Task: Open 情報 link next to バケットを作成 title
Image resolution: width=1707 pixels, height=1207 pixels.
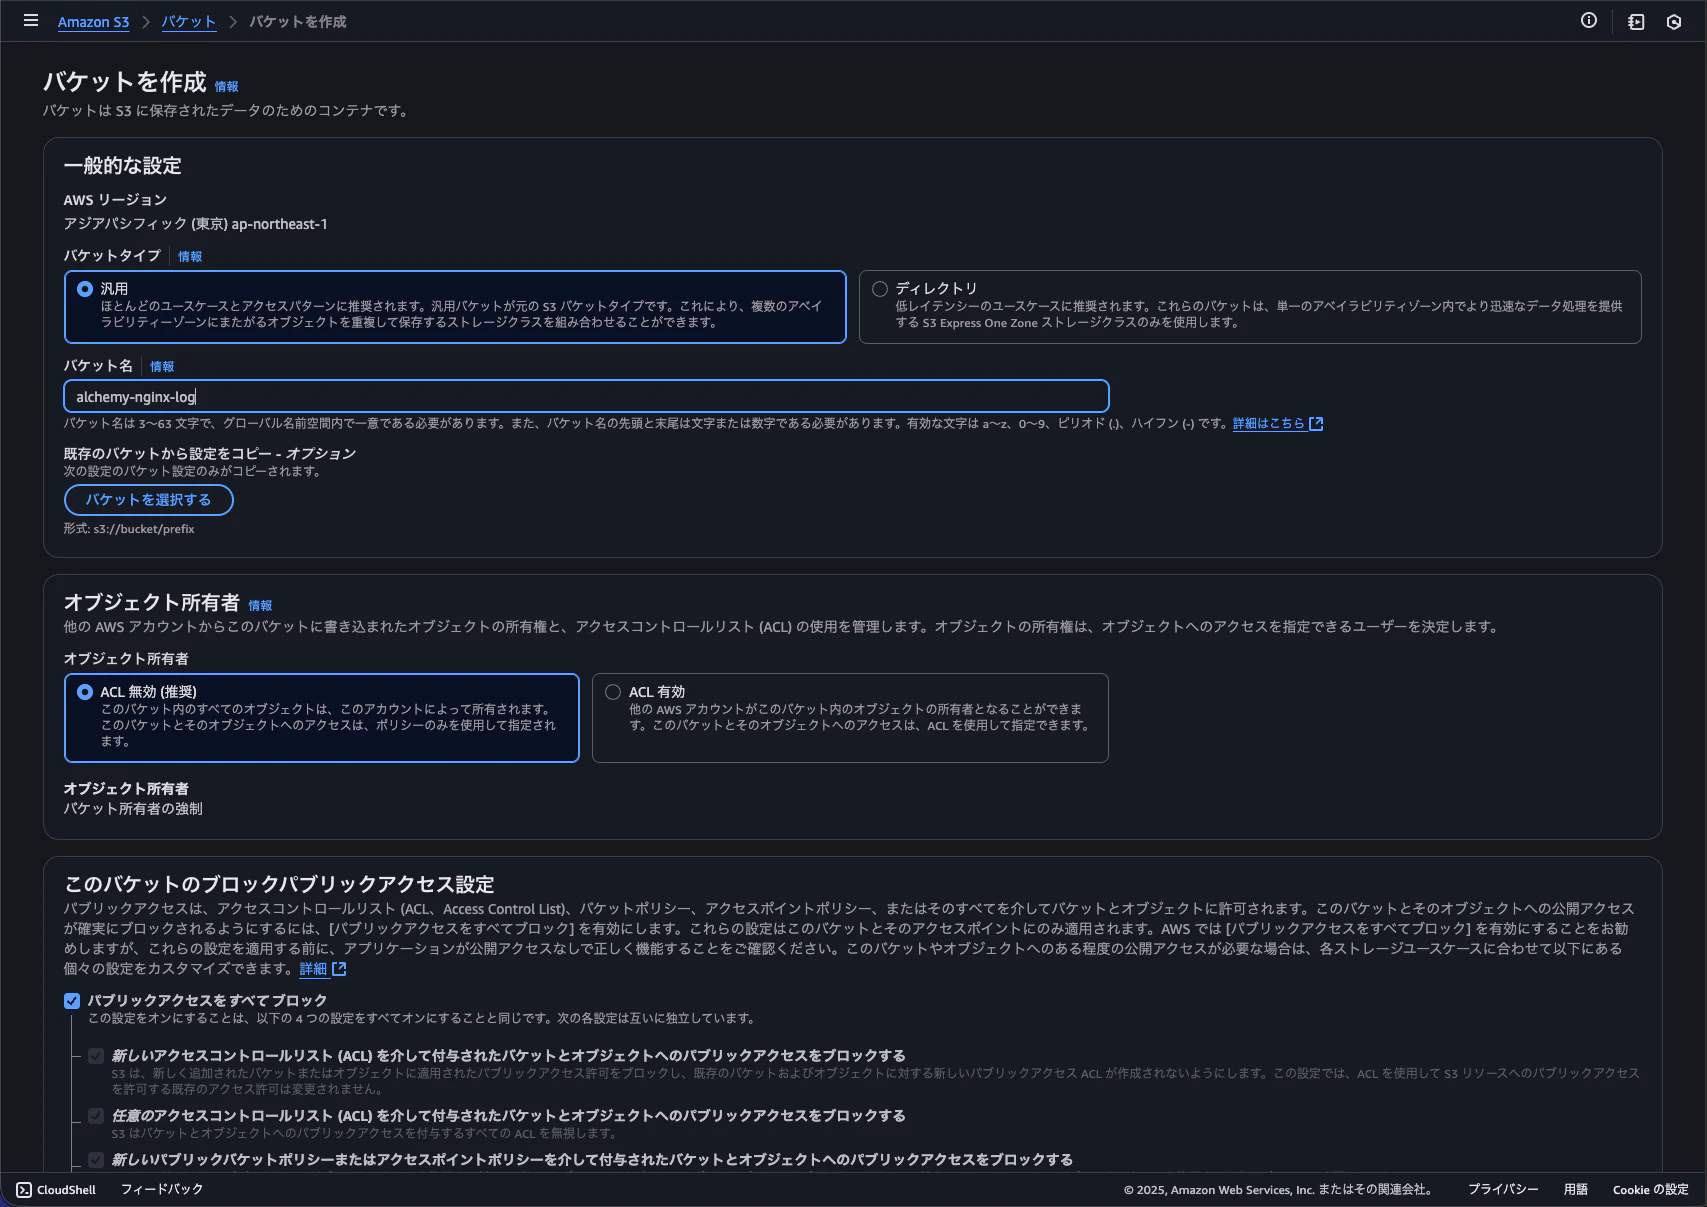Action: (227, 87)
